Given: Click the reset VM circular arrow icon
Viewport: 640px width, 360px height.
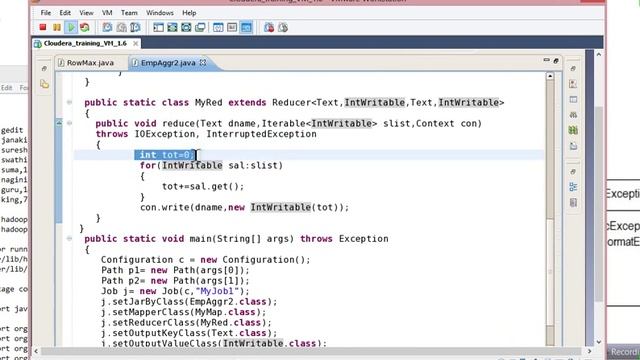Looking at the screenshot, I should pyautogui.click(x=85, y=27).
